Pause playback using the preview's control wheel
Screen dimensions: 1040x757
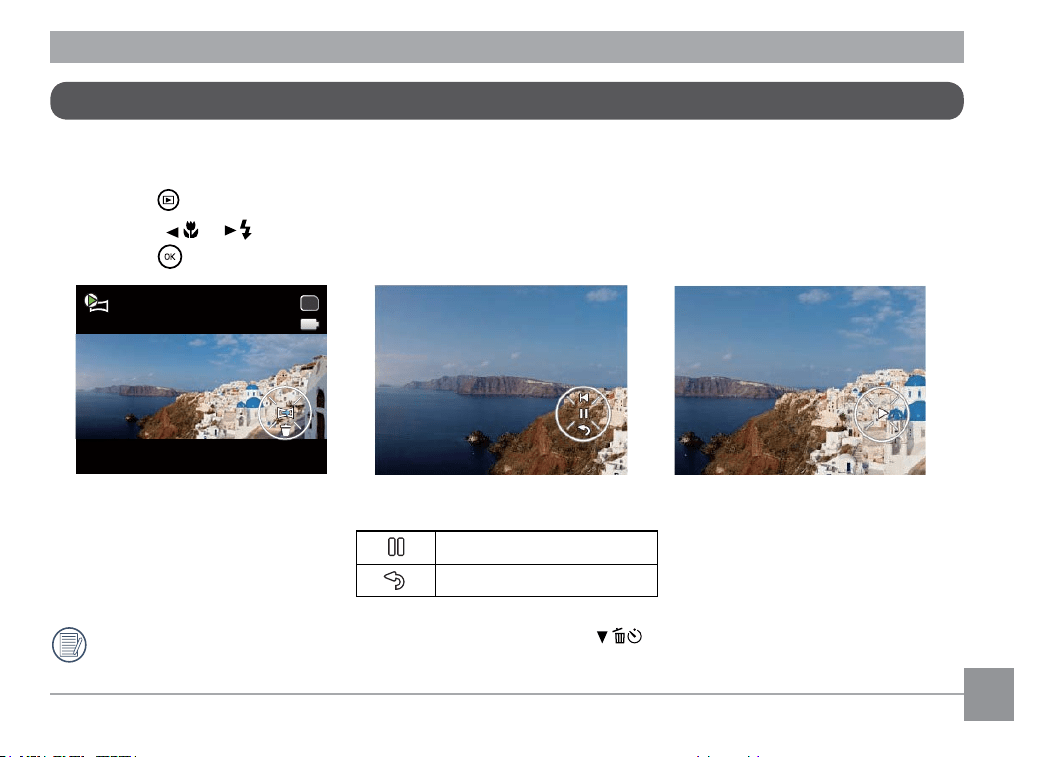584,413
